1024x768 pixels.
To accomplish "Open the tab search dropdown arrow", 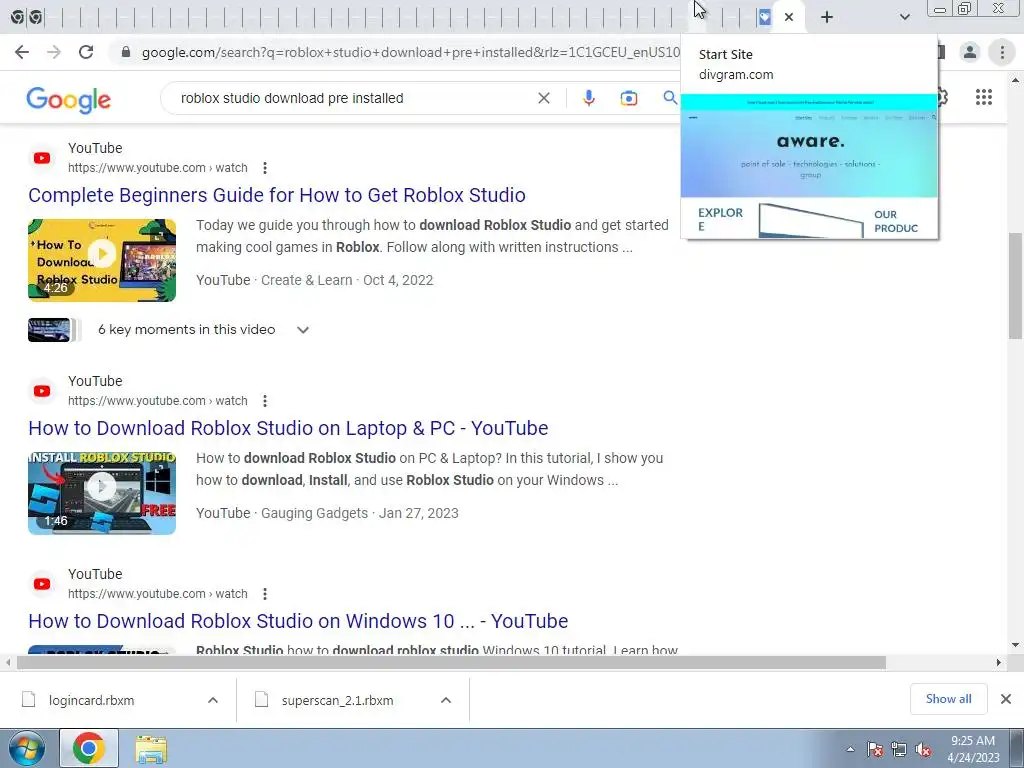I will 904,17.
